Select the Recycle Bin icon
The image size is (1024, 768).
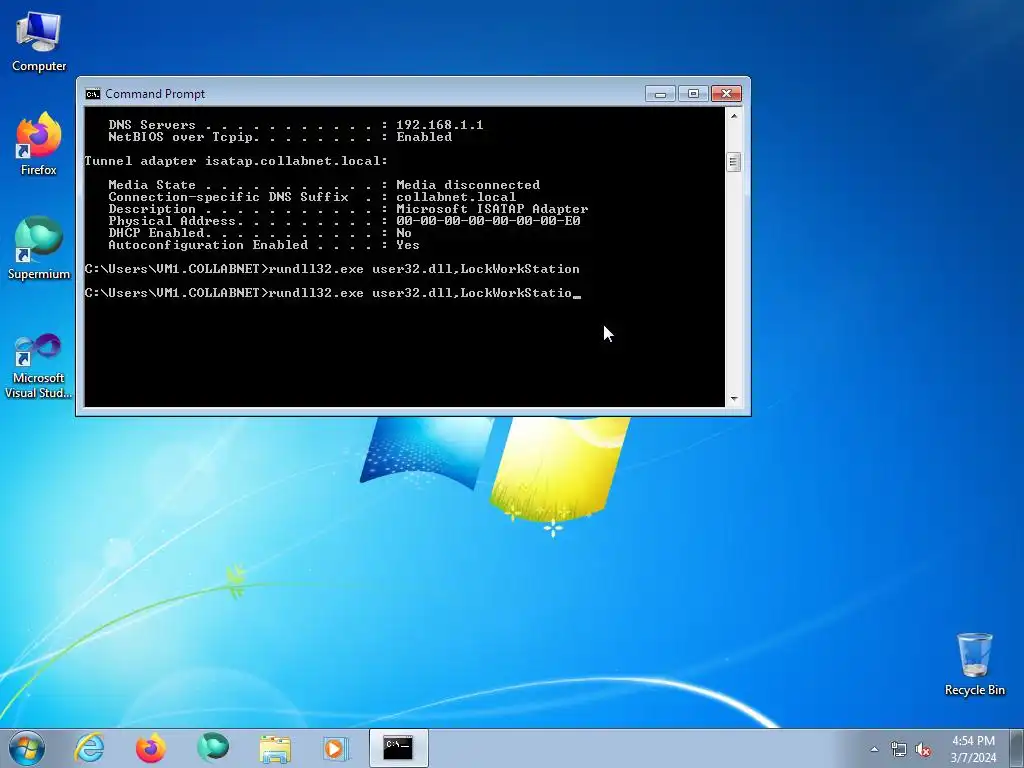pos(974,664)
